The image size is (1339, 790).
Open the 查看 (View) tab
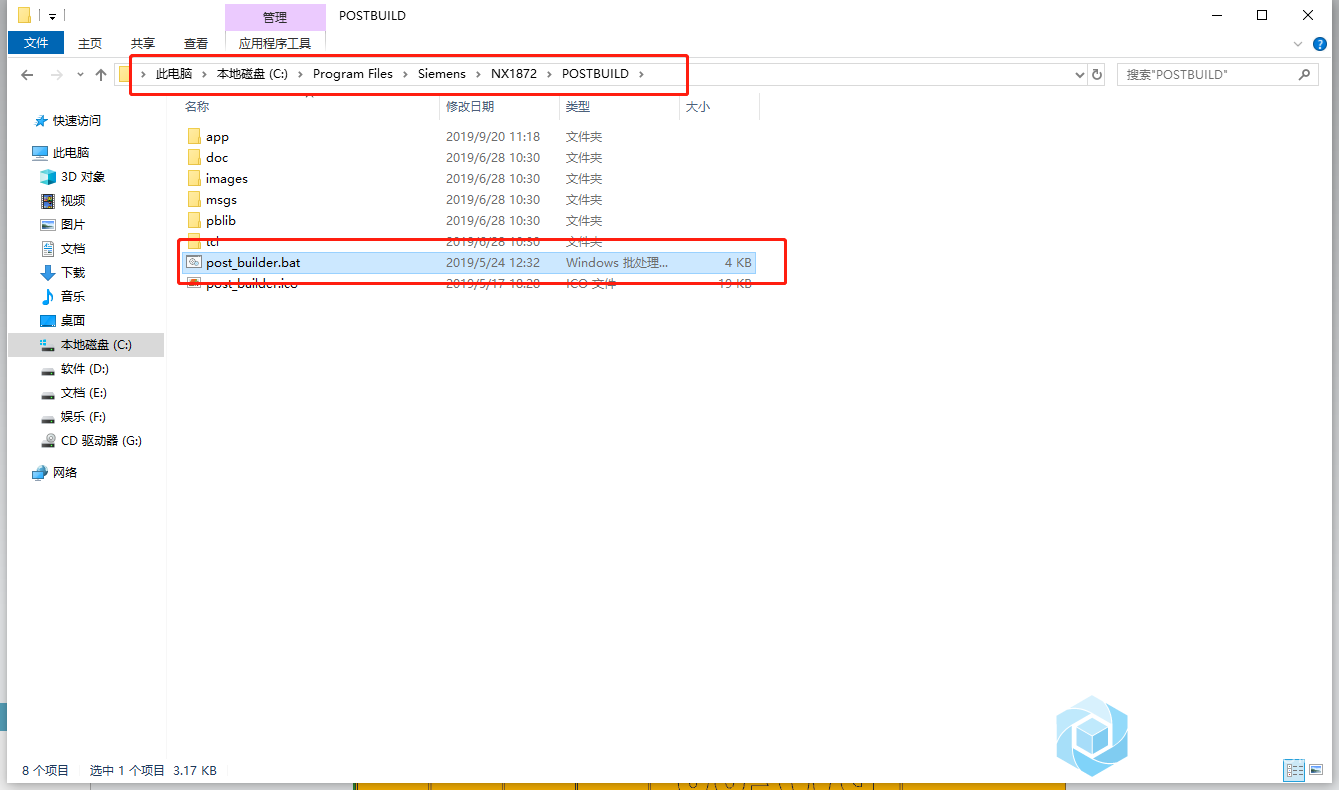coord(196,43)
